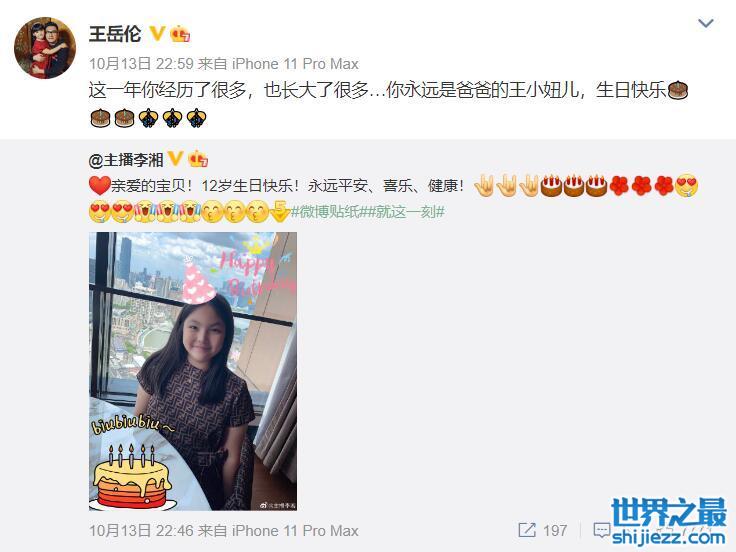Open the @主播李湘 mention link
The width and height of the screenshot is (736, 552).
(125, 160)
